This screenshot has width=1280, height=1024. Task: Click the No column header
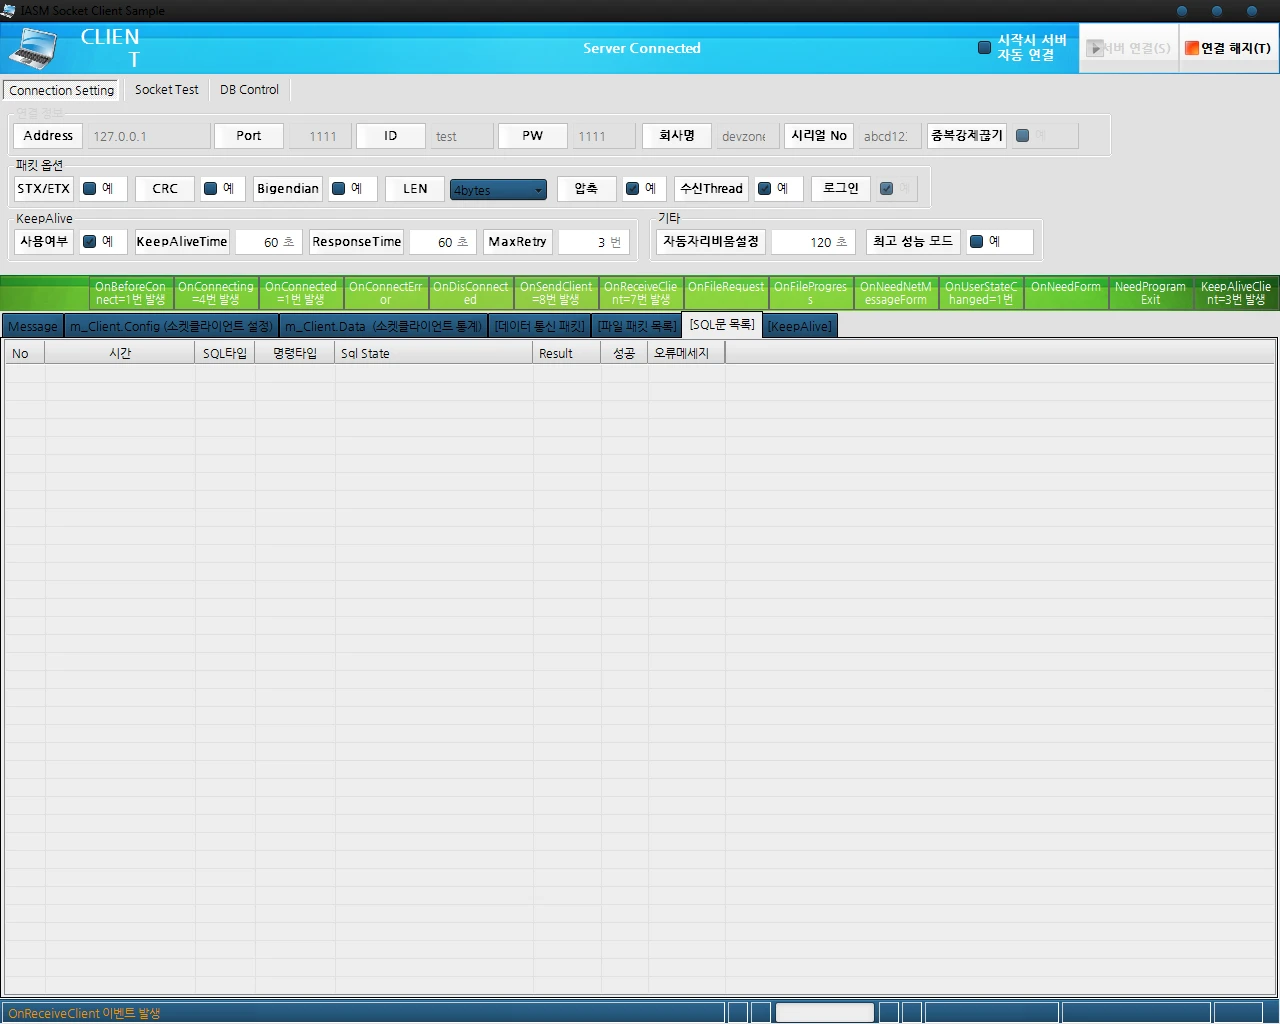pos(25,353)
